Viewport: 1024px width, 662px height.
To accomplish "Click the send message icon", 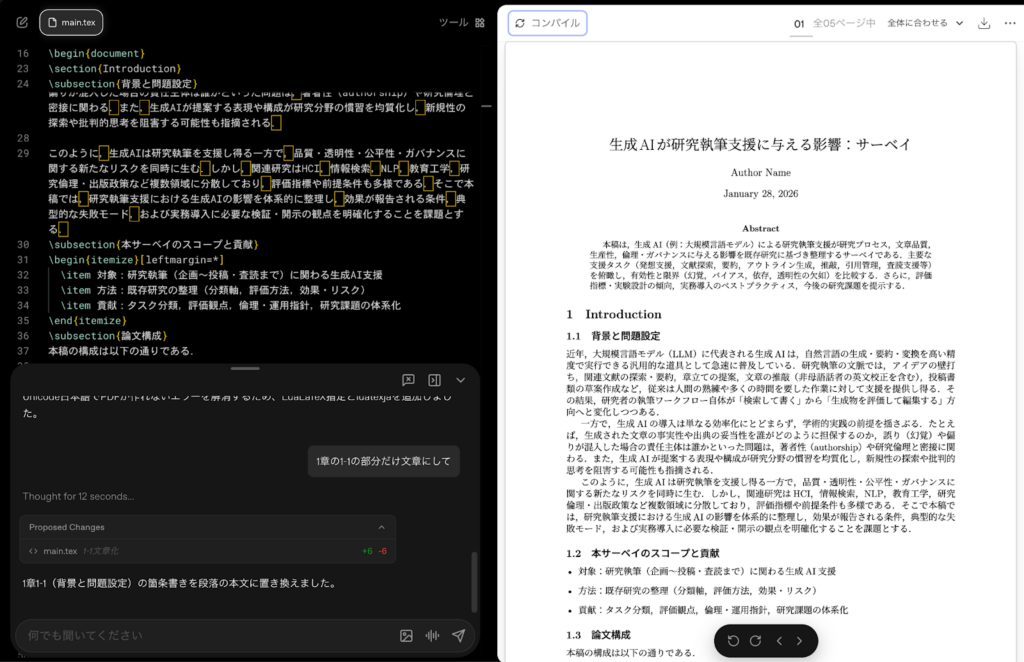I will [x=459, y=635].
